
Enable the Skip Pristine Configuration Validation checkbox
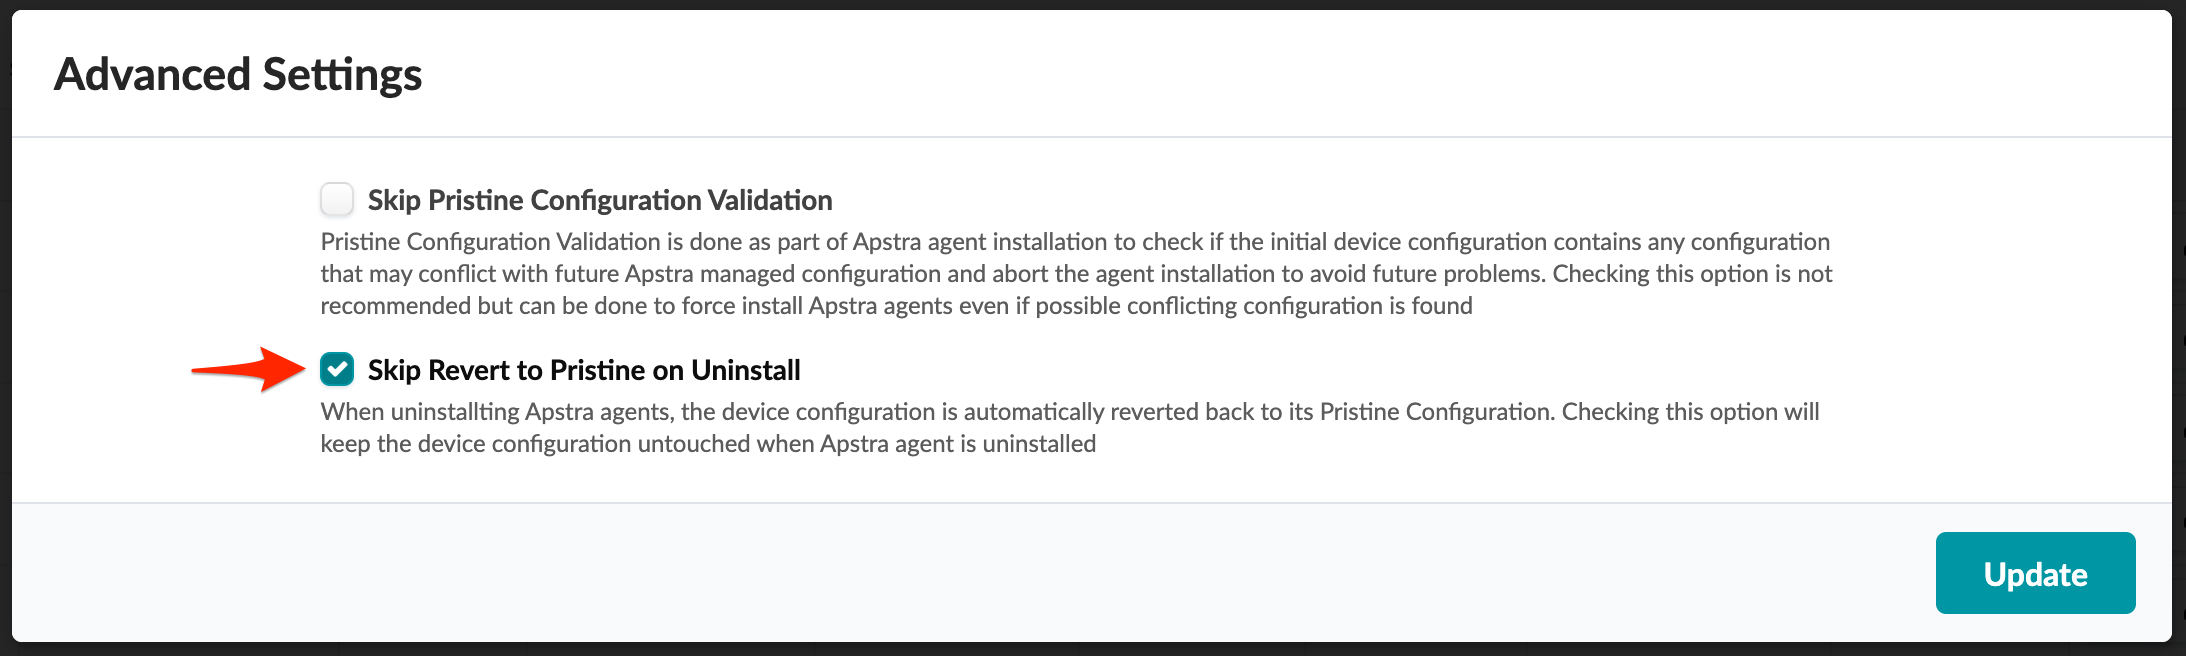(x=337, y=199)
